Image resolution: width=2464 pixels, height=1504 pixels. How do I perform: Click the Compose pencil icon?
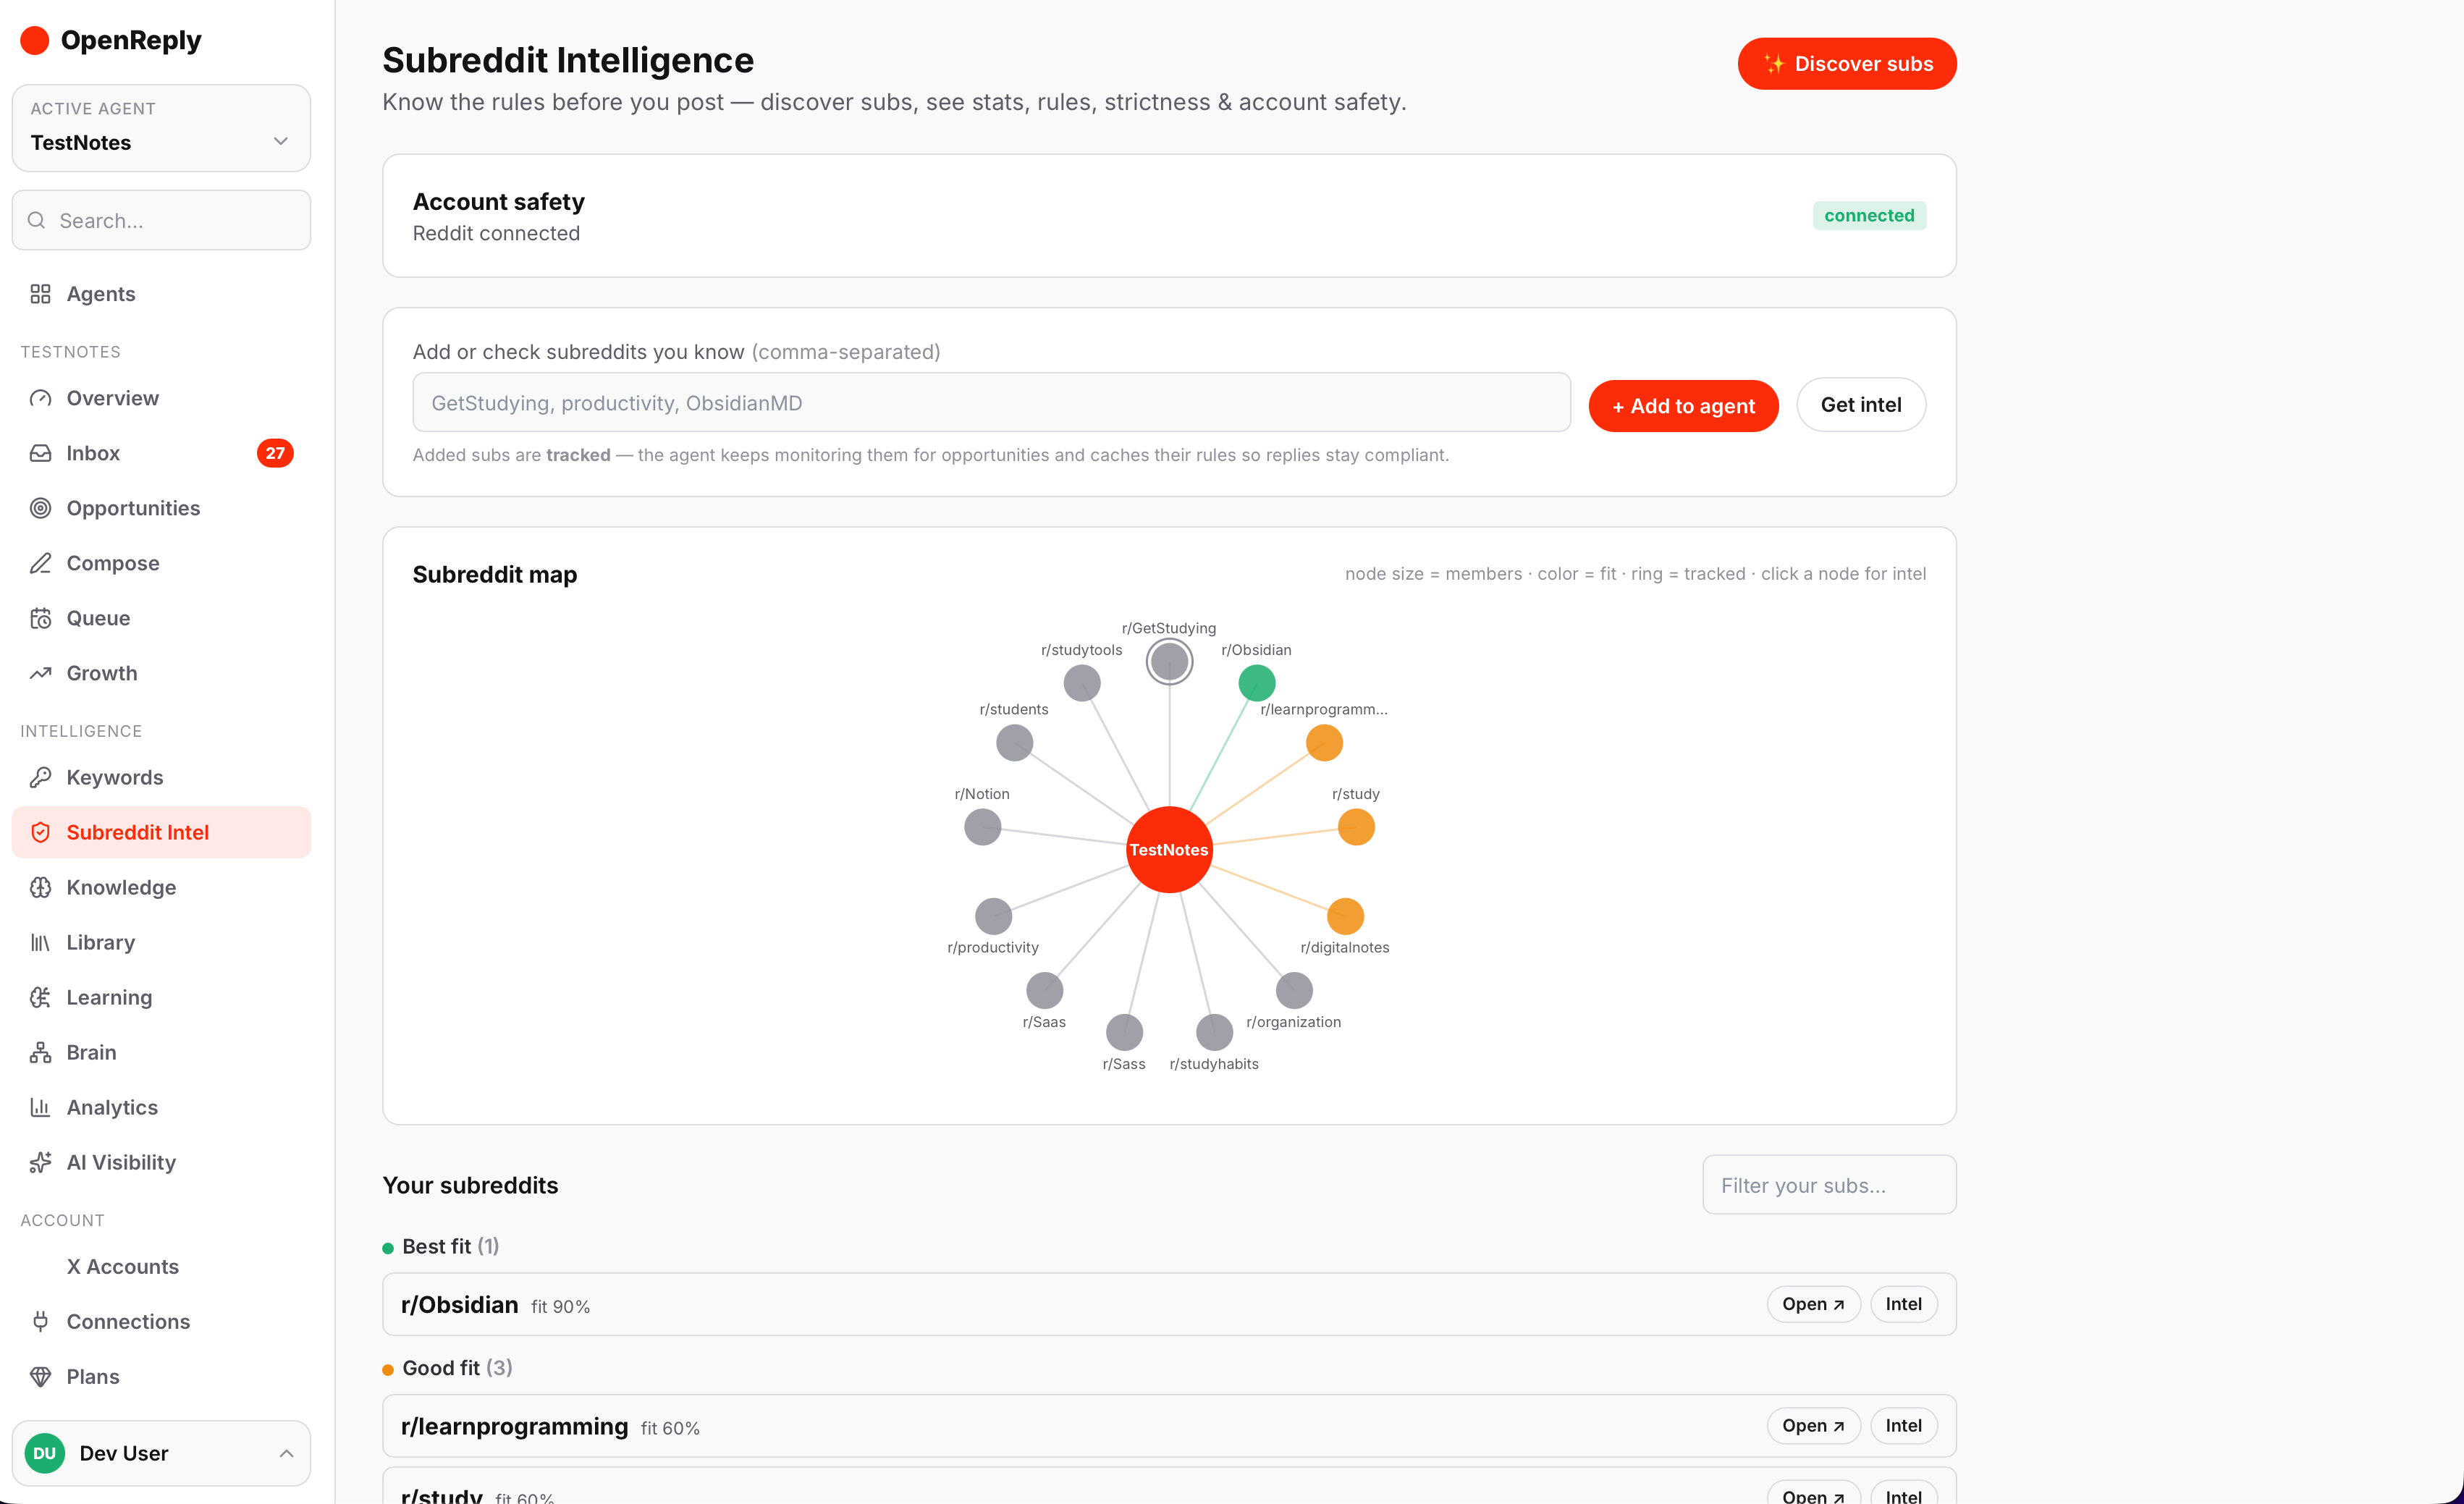click(40, 563)
